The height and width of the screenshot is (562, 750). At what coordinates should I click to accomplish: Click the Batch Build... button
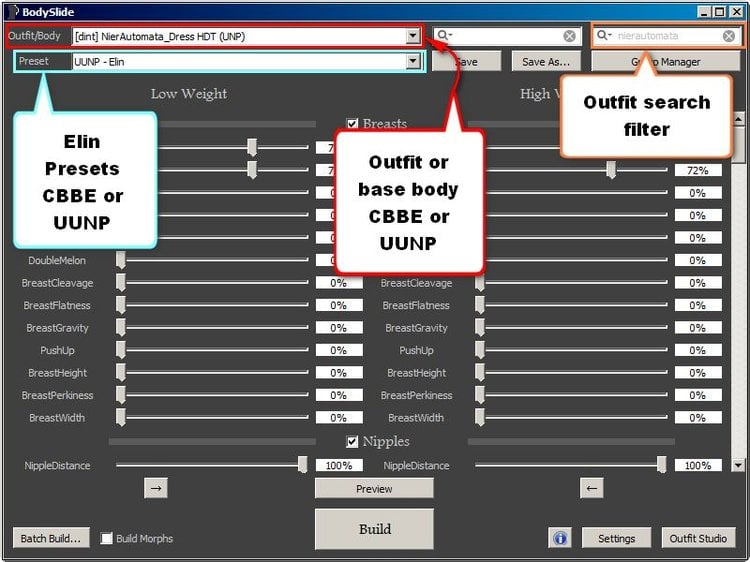(x=51, y=538)
